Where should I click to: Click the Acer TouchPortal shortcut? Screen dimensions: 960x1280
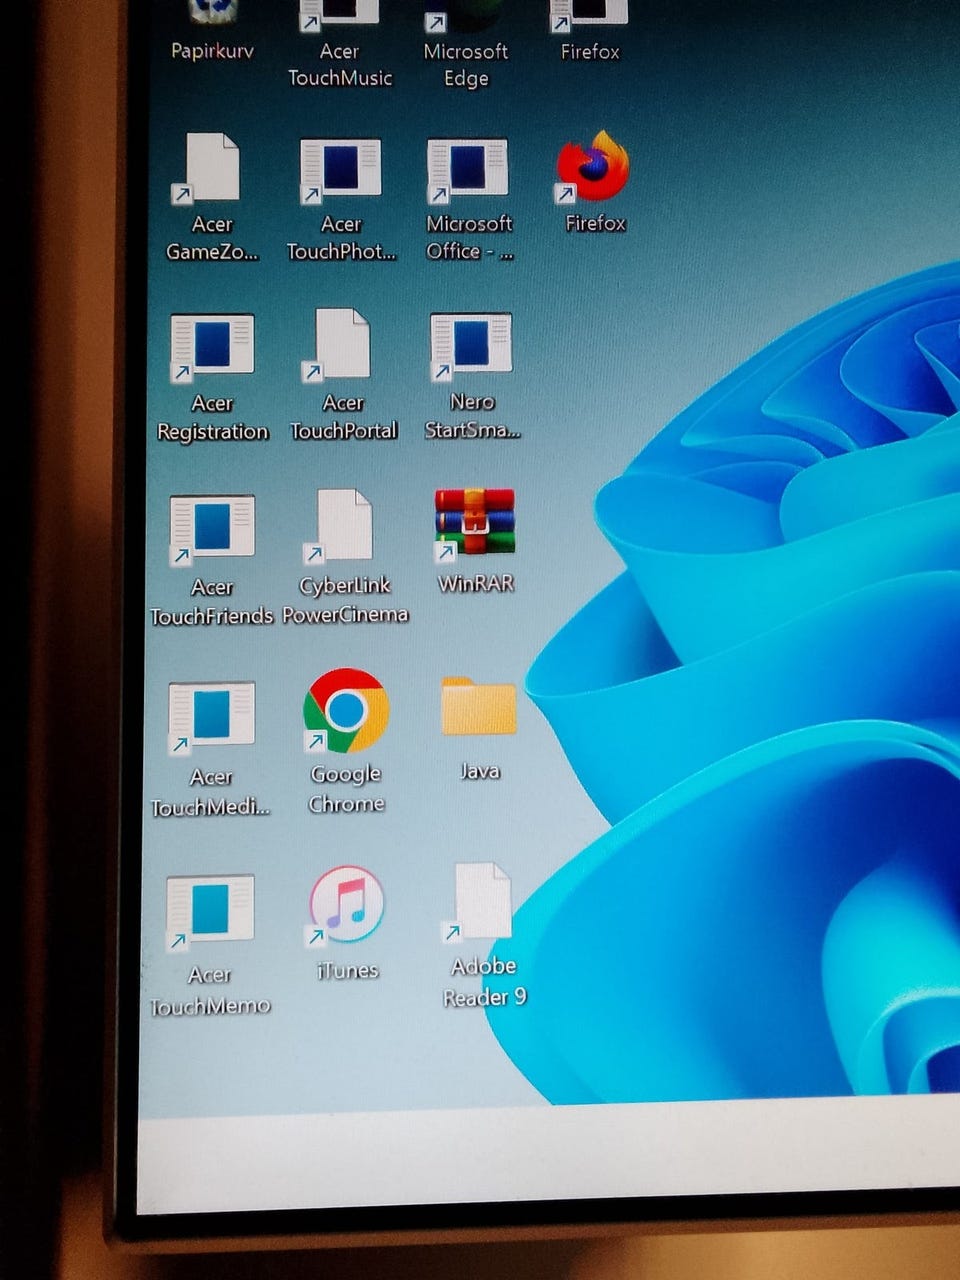(x=343, y=375)
